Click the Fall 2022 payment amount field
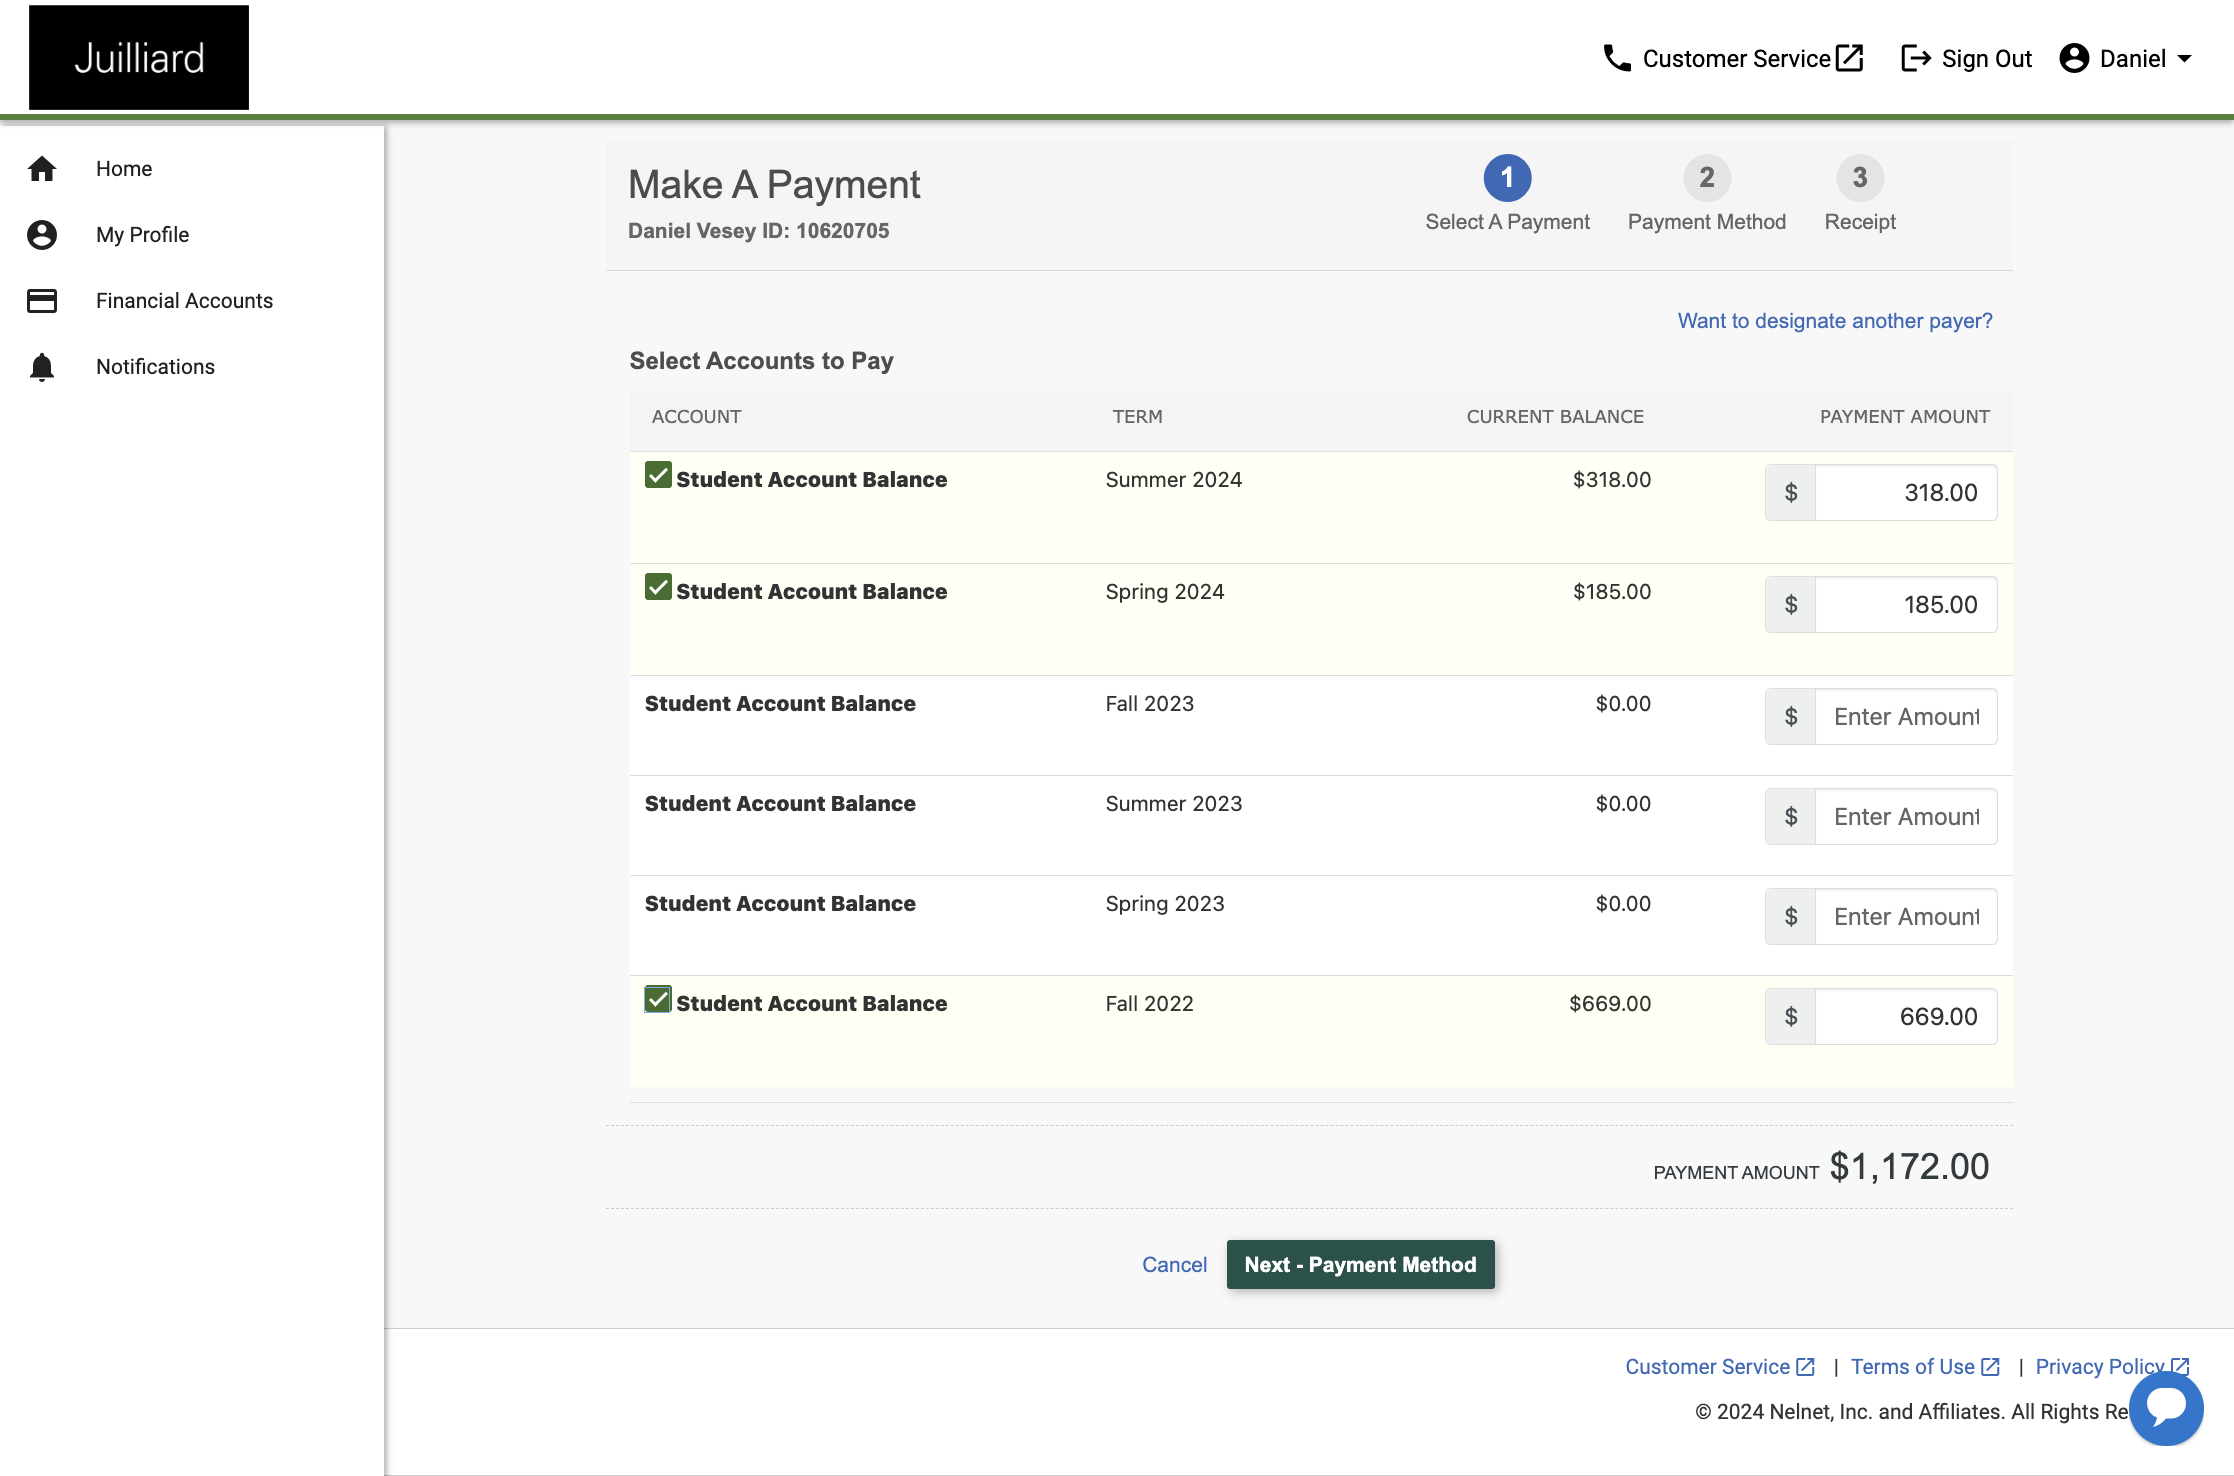2234x1476 pixels. (1906, 1017)
